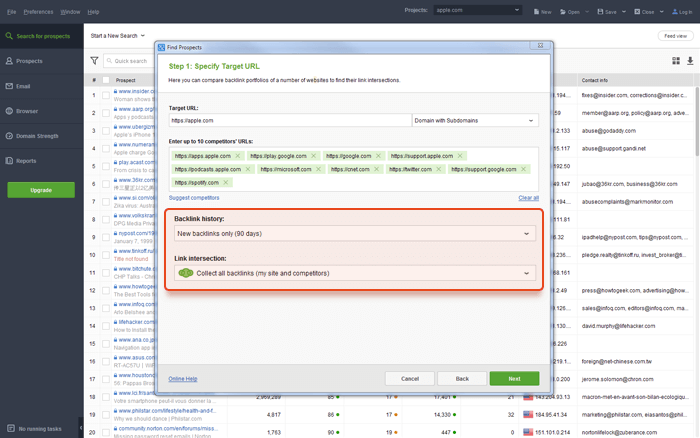Screen dimensions: 700x438
Task: Remove https://apps.apple.com competitor tag
Action: pos(238,156)
